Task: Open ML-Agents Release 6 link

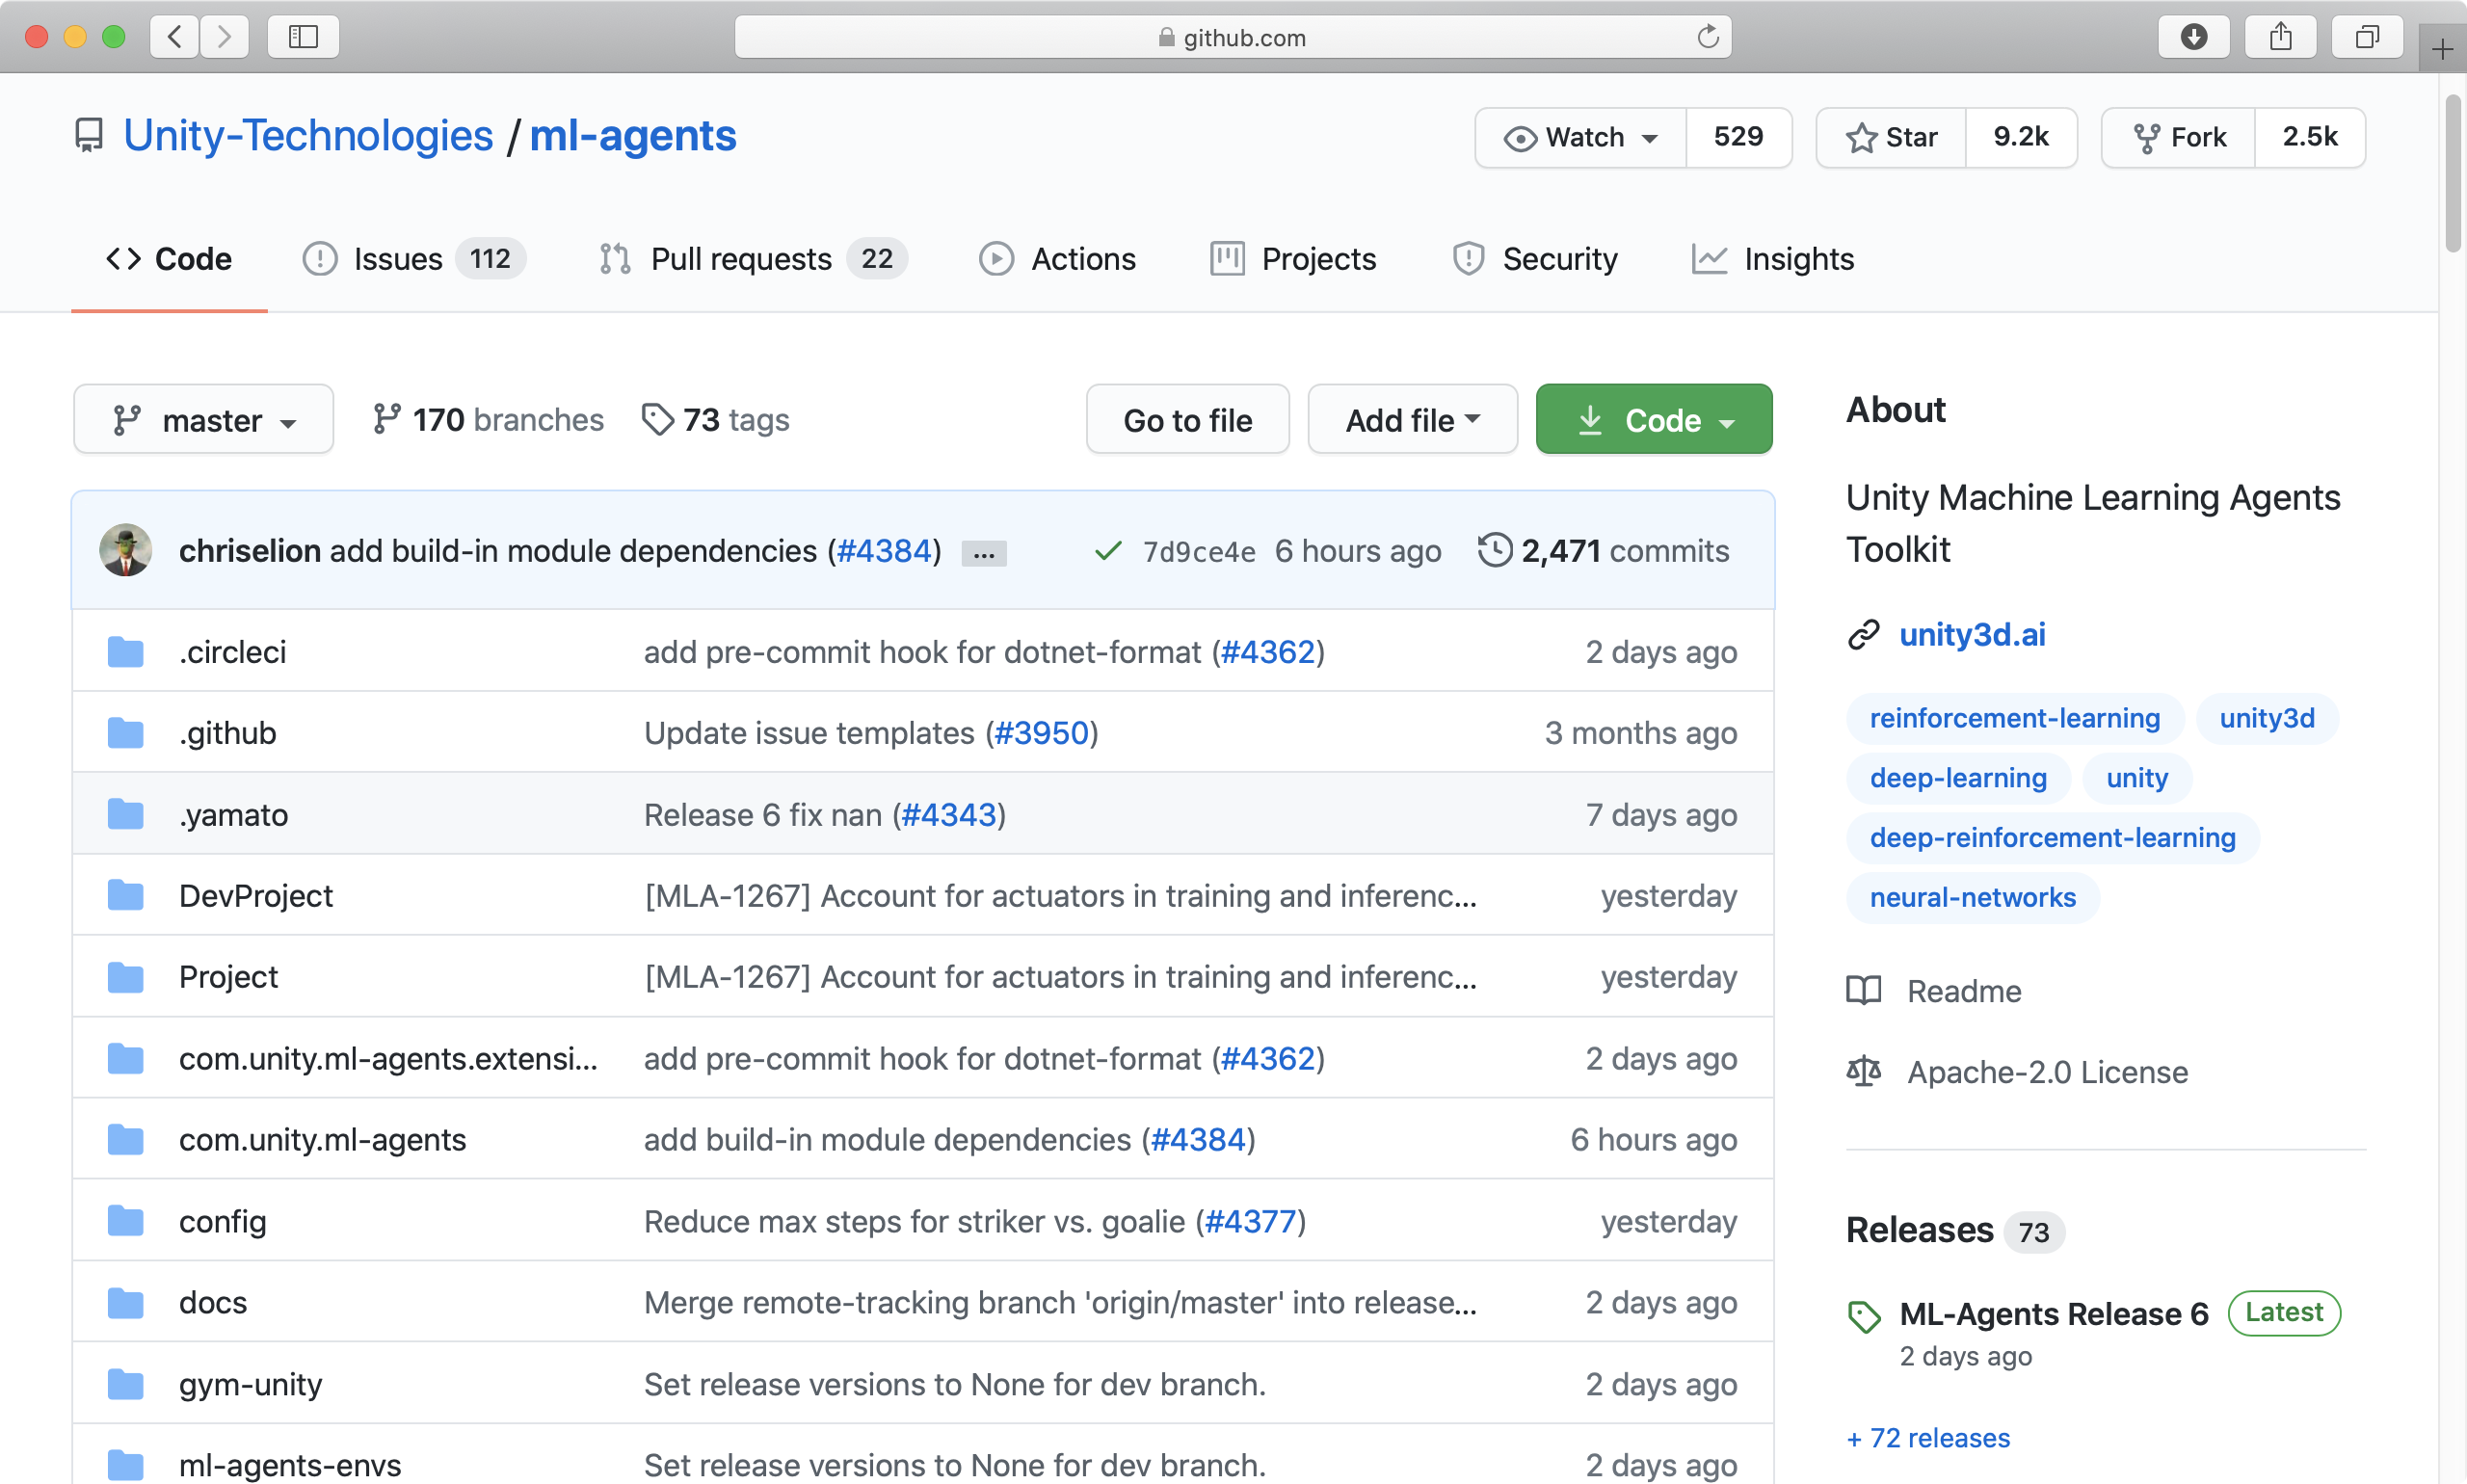Action: [2053, 1314]
